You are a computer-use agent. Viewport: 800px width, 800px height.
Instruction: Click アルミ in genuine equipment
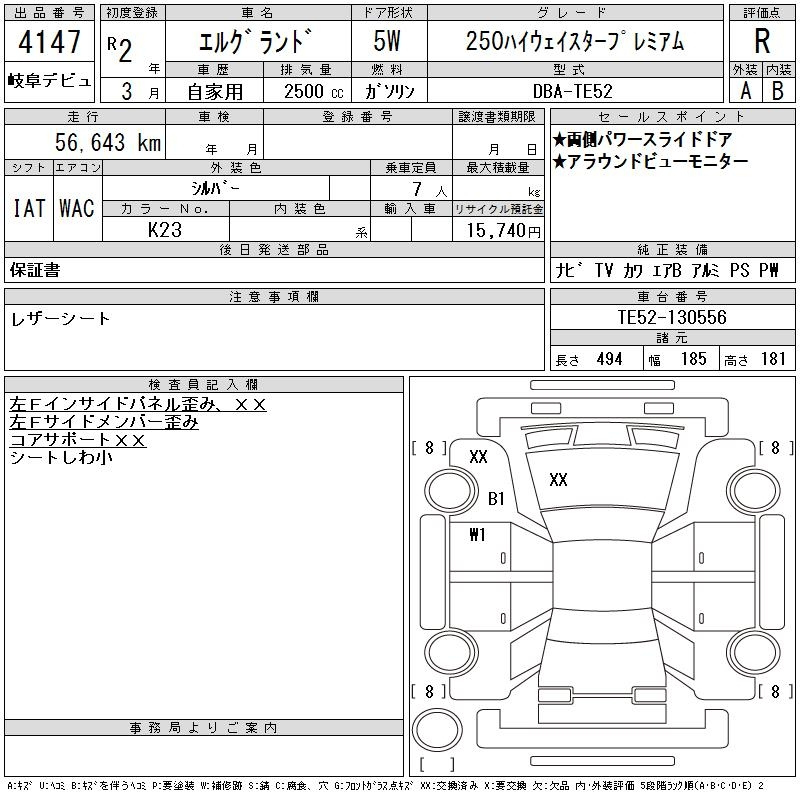[705, 270]
